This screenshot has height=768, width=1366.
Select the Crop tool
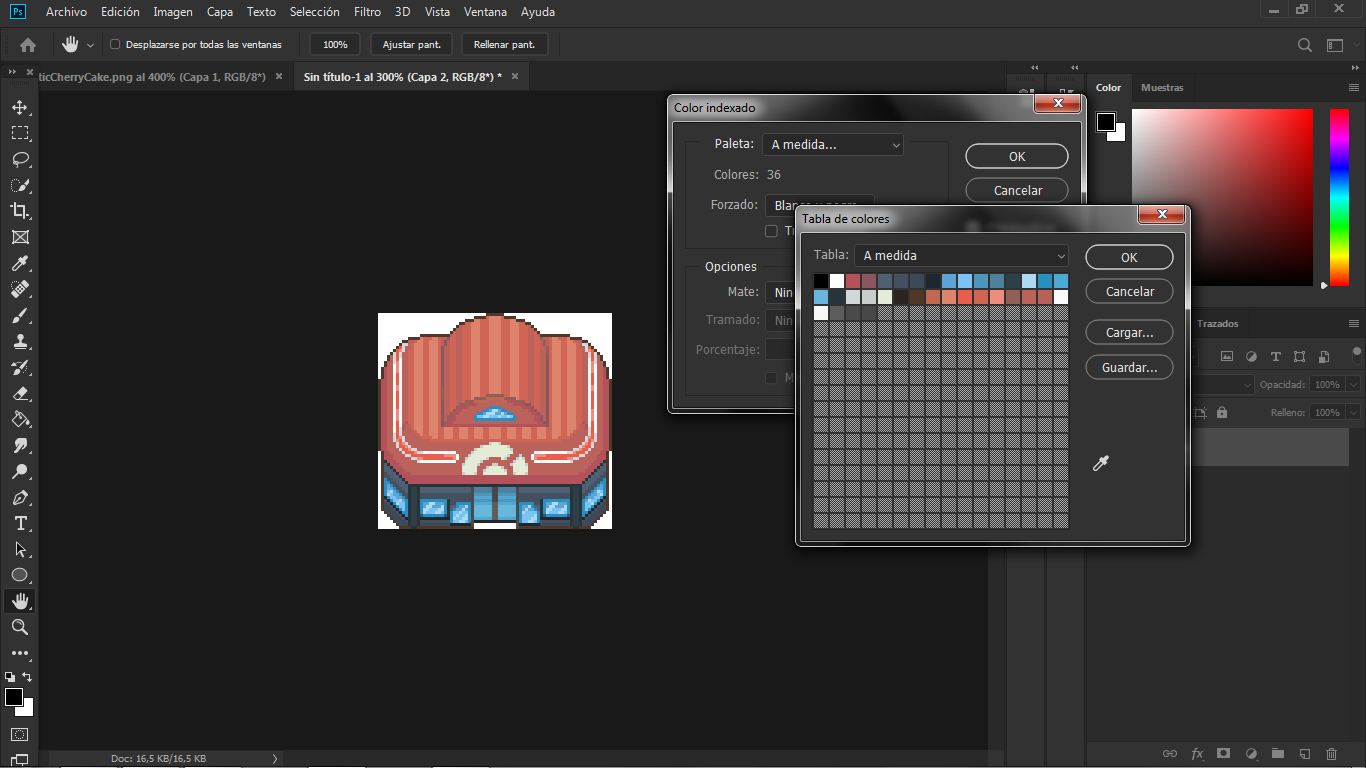pyautogui.click(x=19, y=211)
